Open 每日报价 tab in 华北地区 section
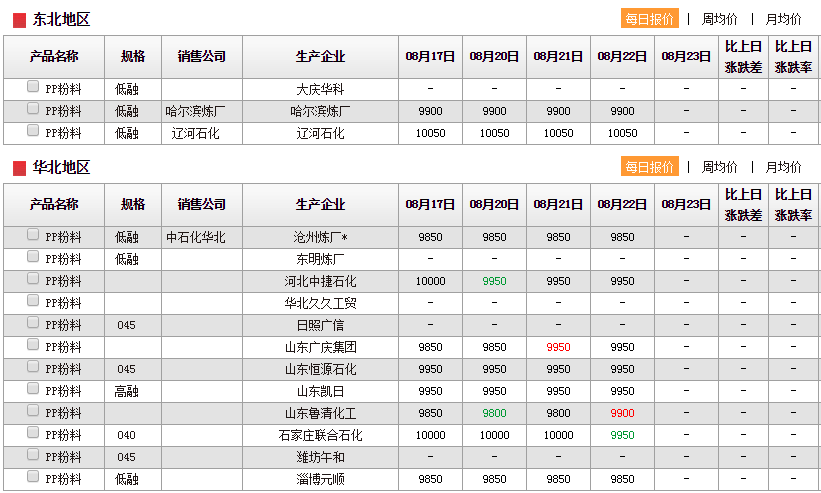This screenshot has width=821, height=493. coord(649,167)
